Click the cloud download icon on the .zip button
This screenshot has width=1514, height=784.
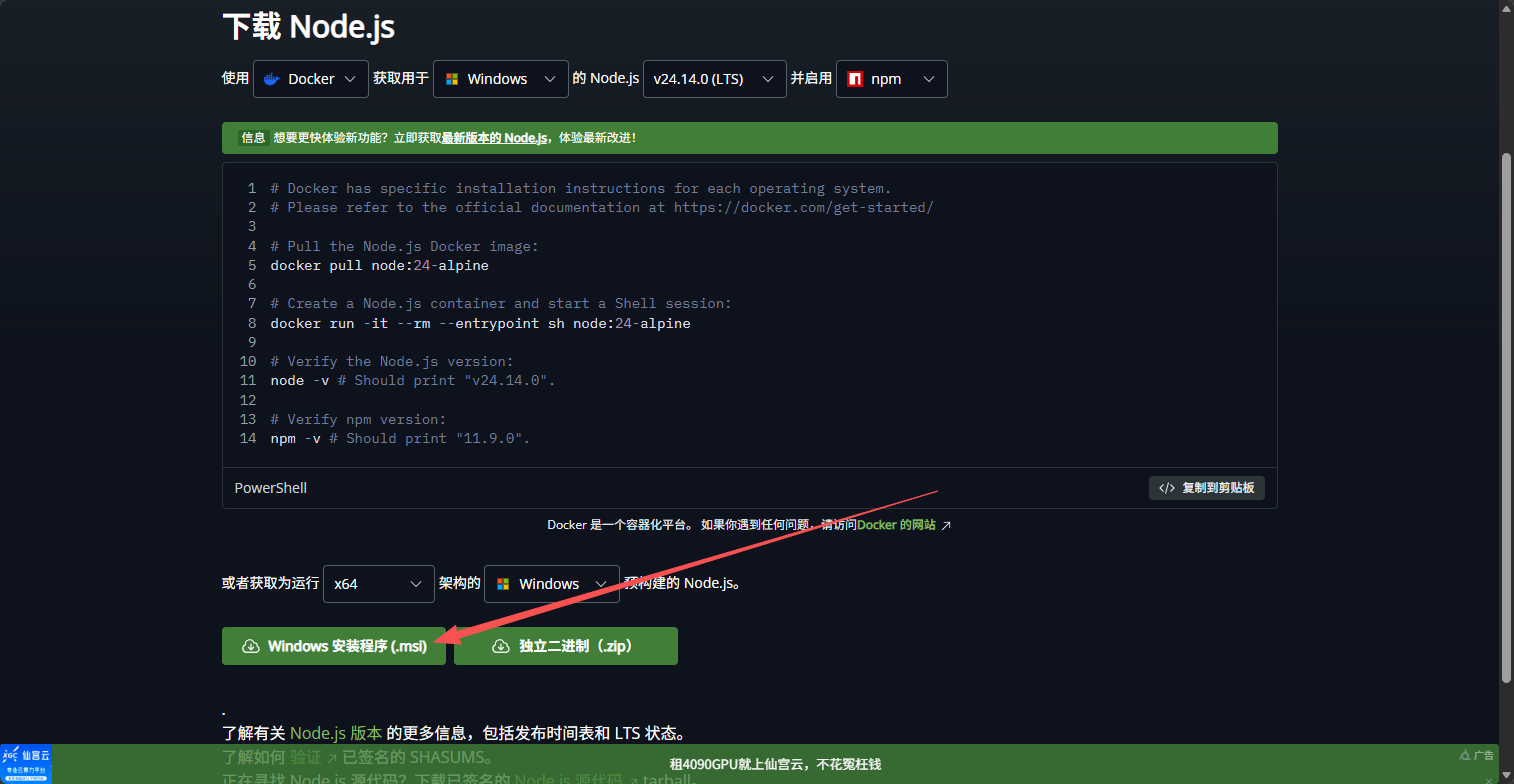point(500,646)
